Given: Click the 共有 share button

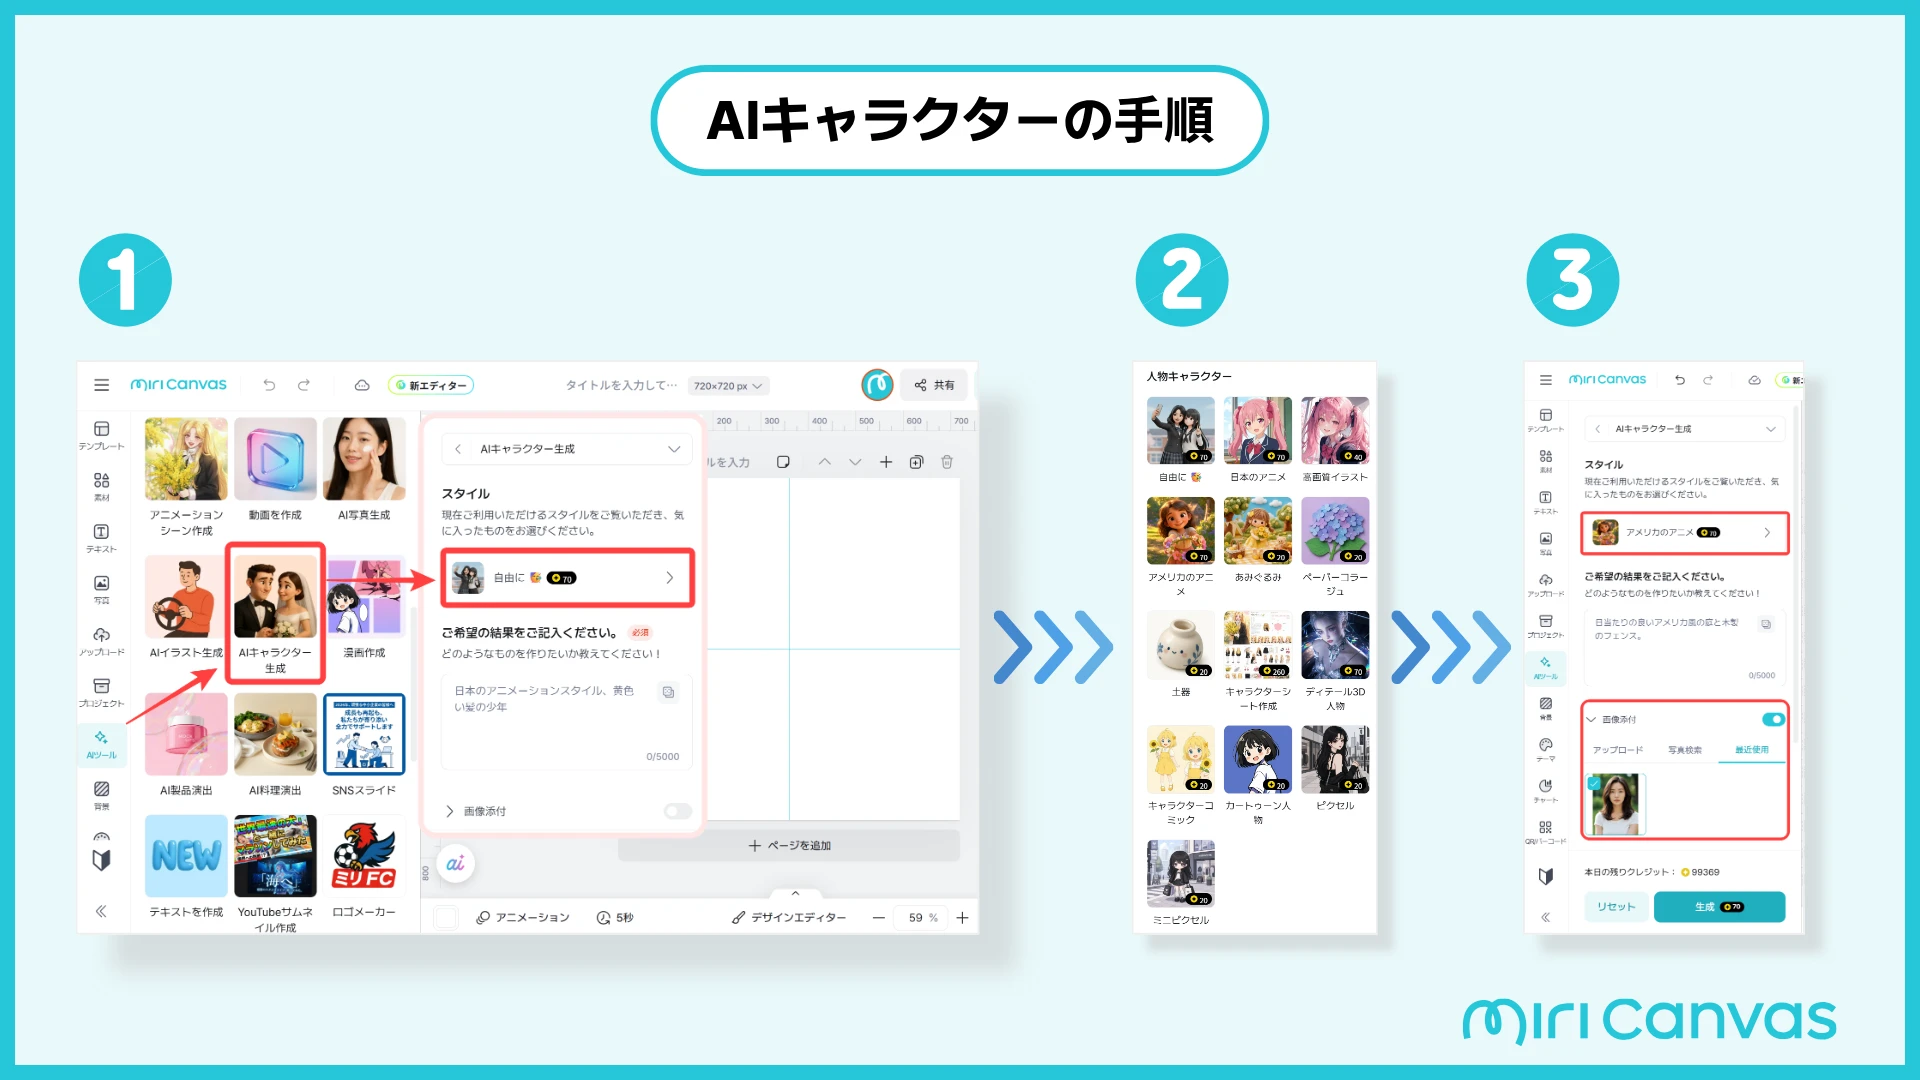Looking at the screenshot, I should (934, 385).
